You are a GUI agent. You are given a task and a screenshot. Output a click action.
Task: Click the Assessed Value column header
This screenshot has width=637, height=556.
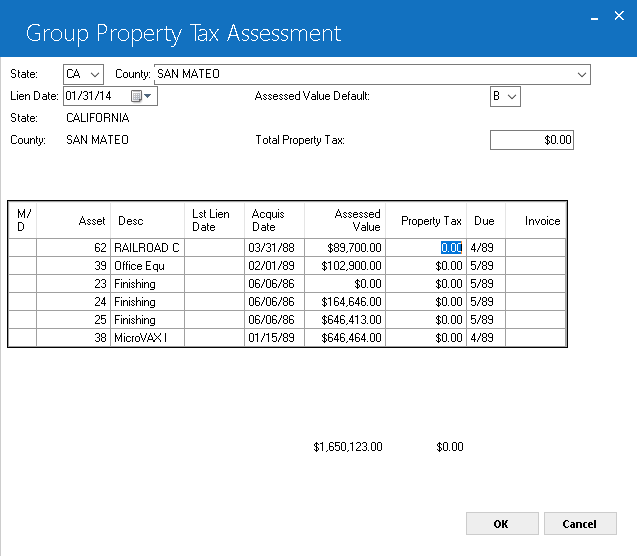[345, 220]
